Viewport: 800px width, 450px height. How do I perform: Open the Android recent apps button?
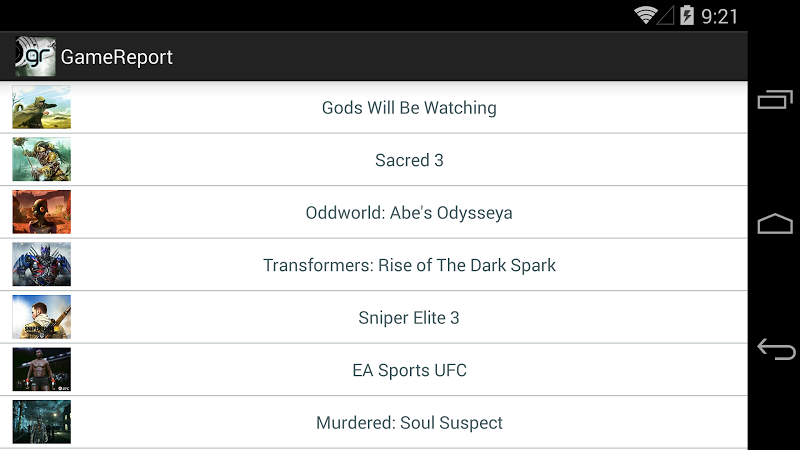[x=775, y=99]
